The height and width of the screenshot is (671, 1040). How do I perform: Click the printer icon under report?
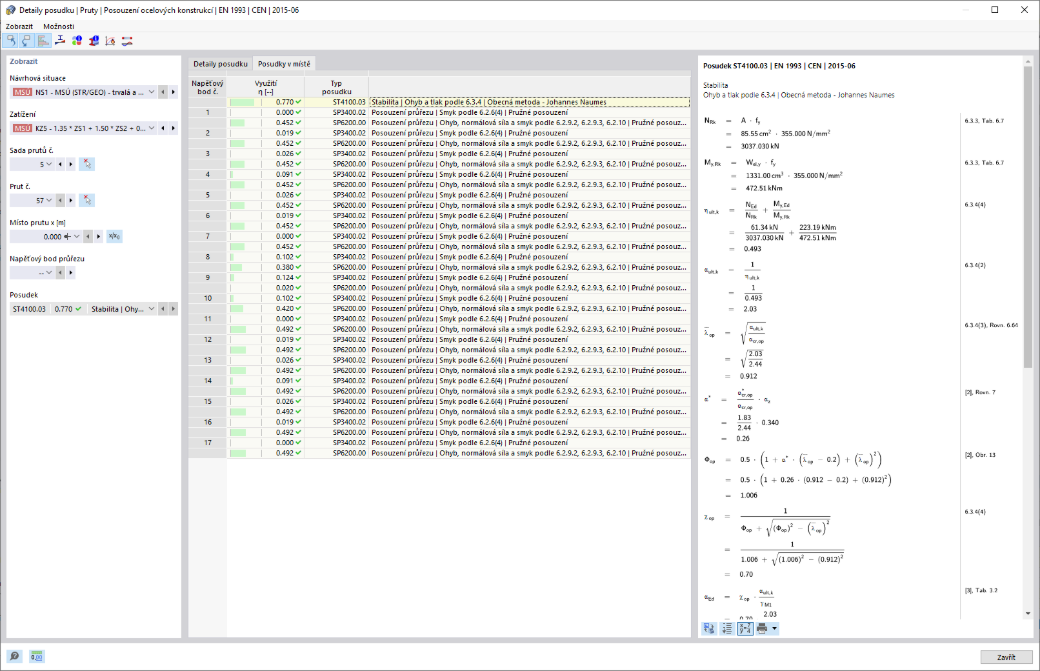tap(762, 629)
